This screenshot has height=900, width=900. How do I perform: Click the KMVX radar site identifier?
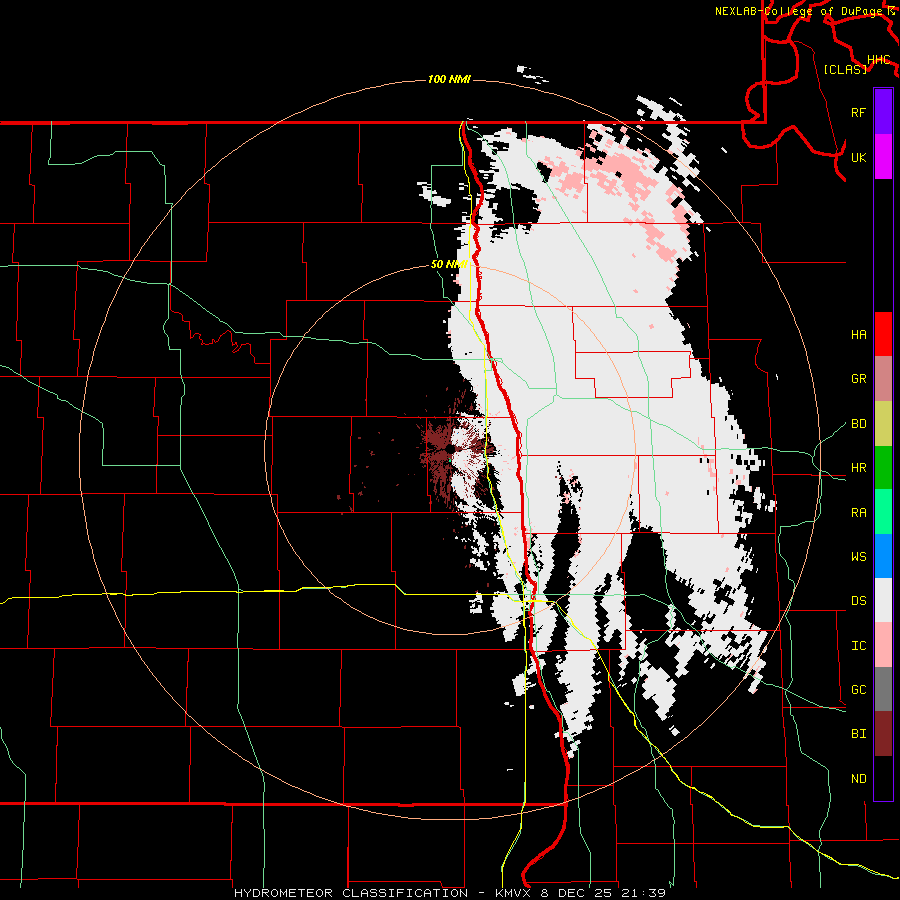pos(513,893)
